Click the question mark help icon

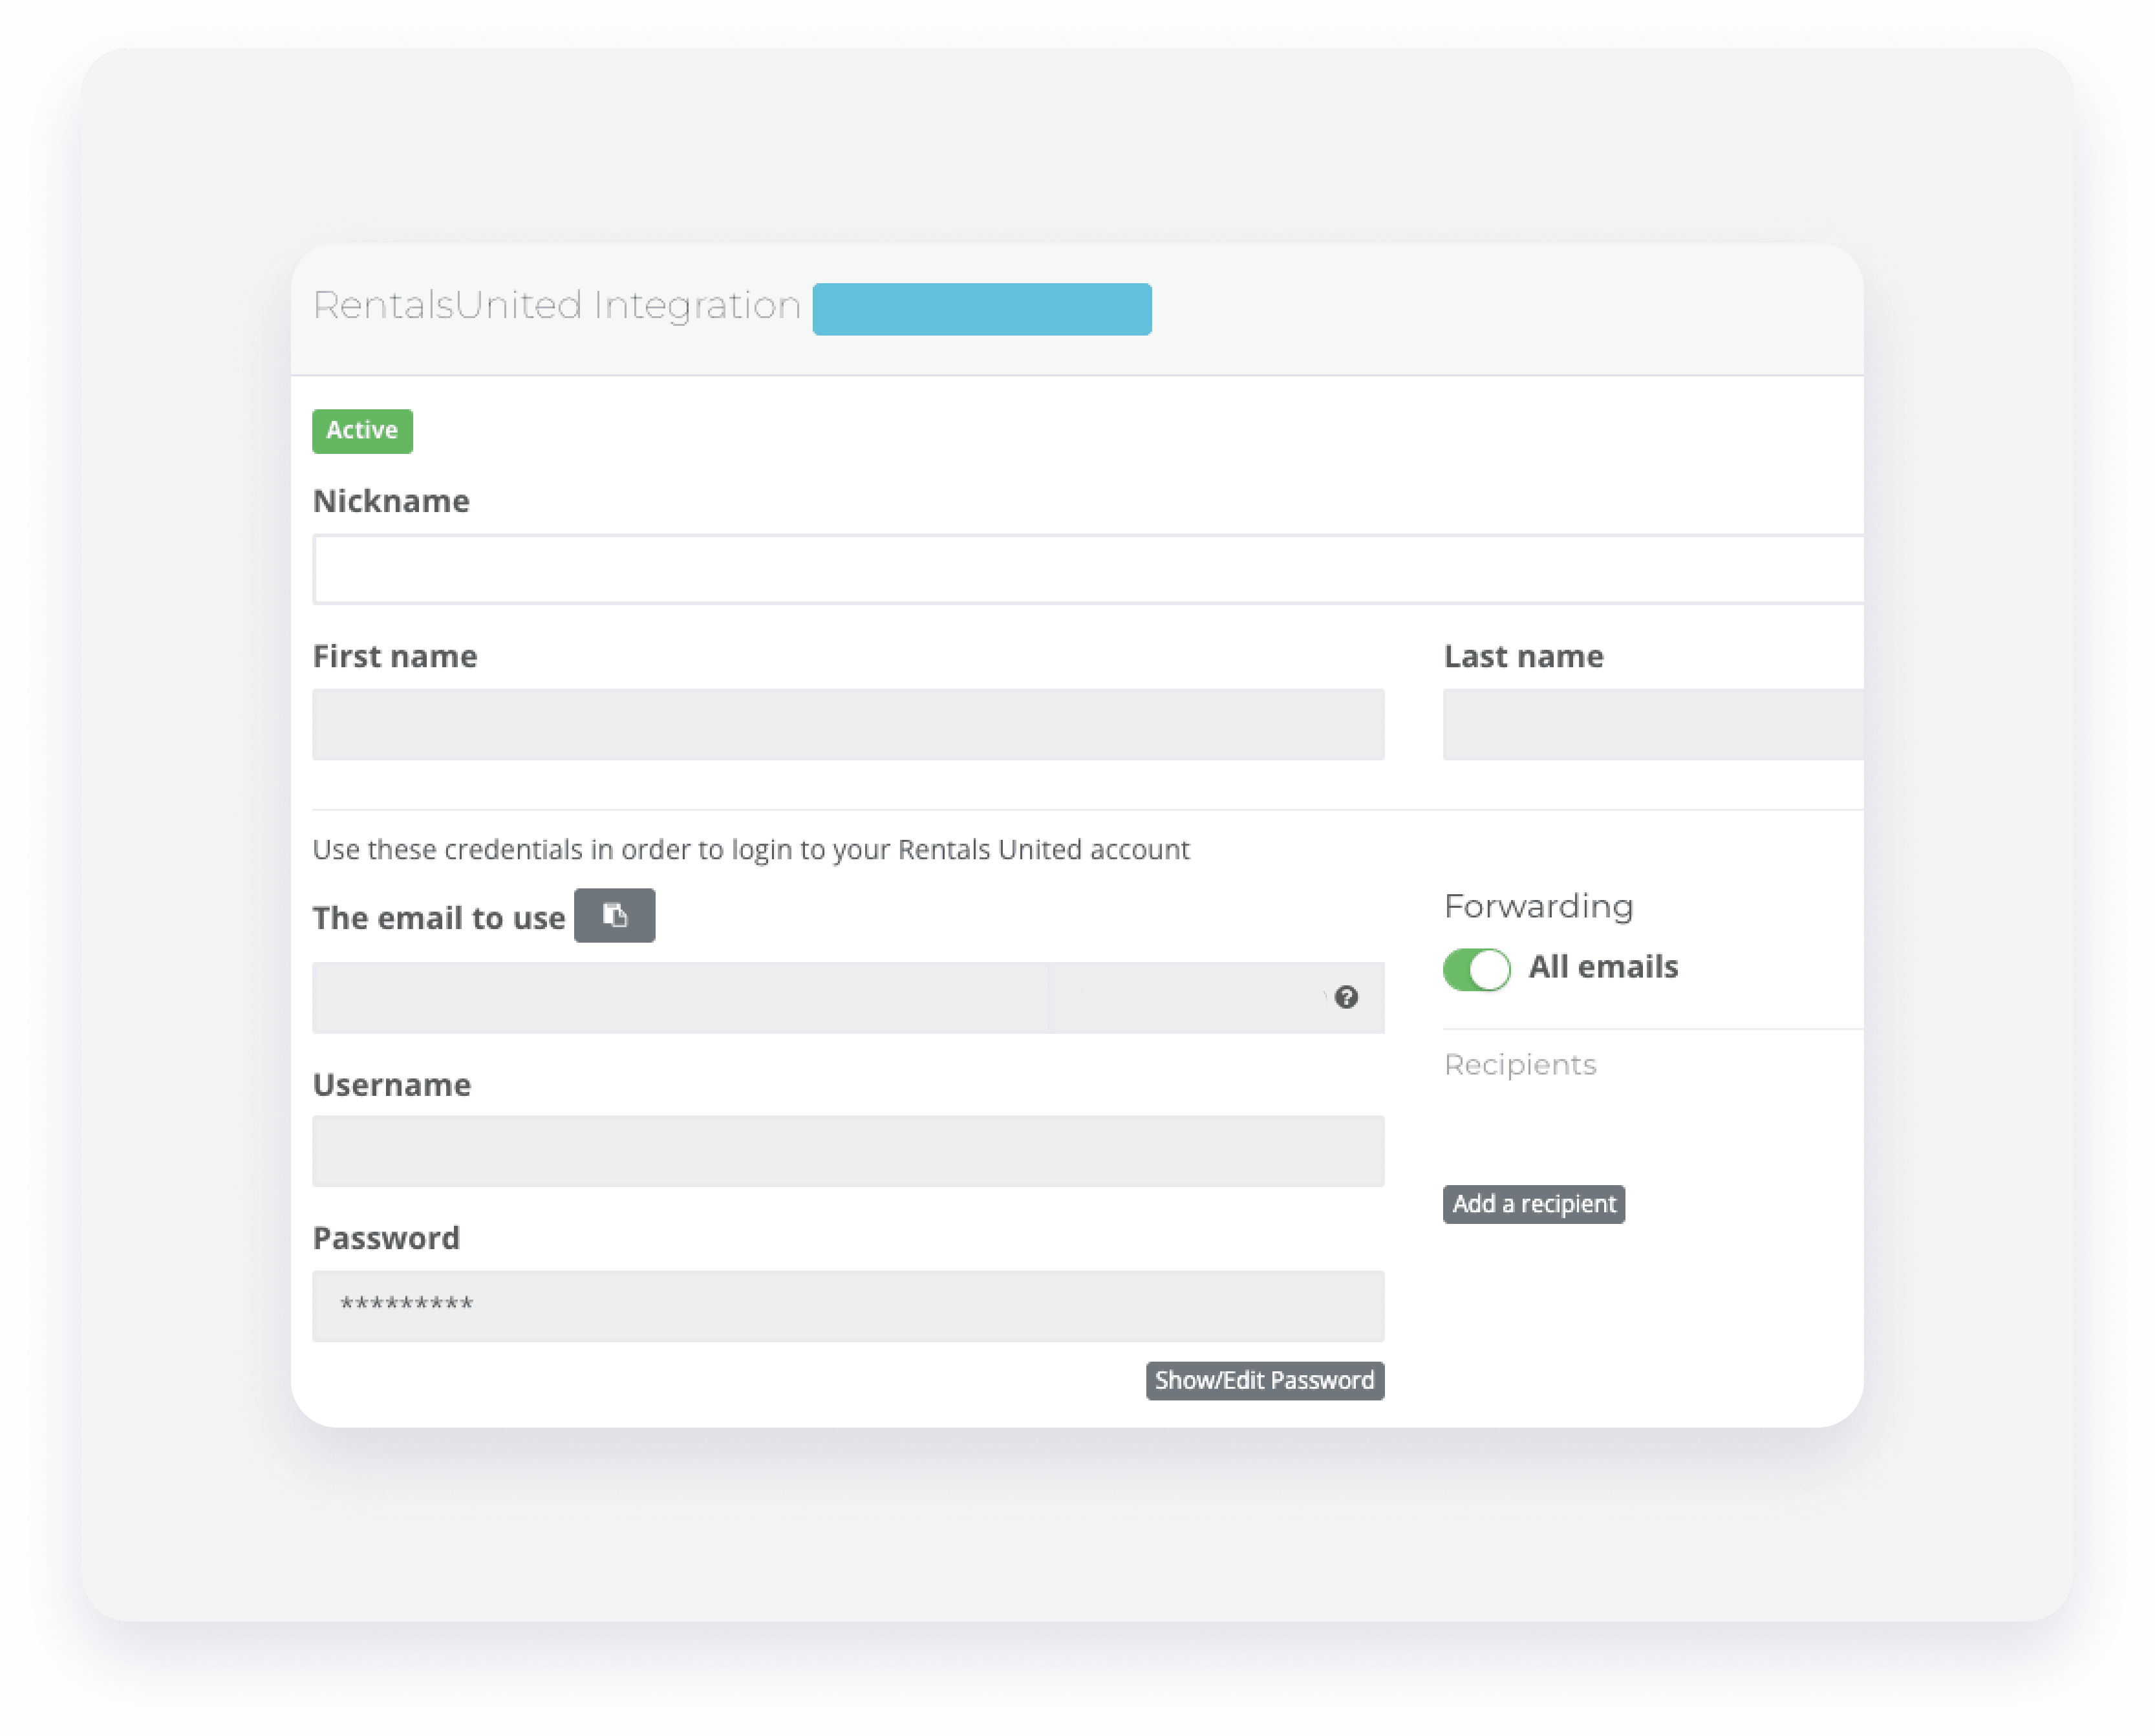click(x=1346, y=997)
